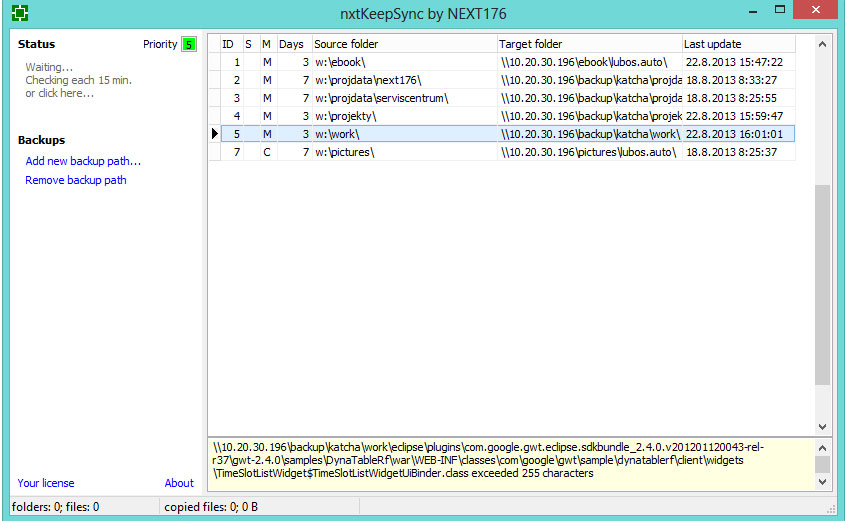Click the current-row arrow marker beside row 5
The image size is (845, 521).
click(x=214, y=133)
